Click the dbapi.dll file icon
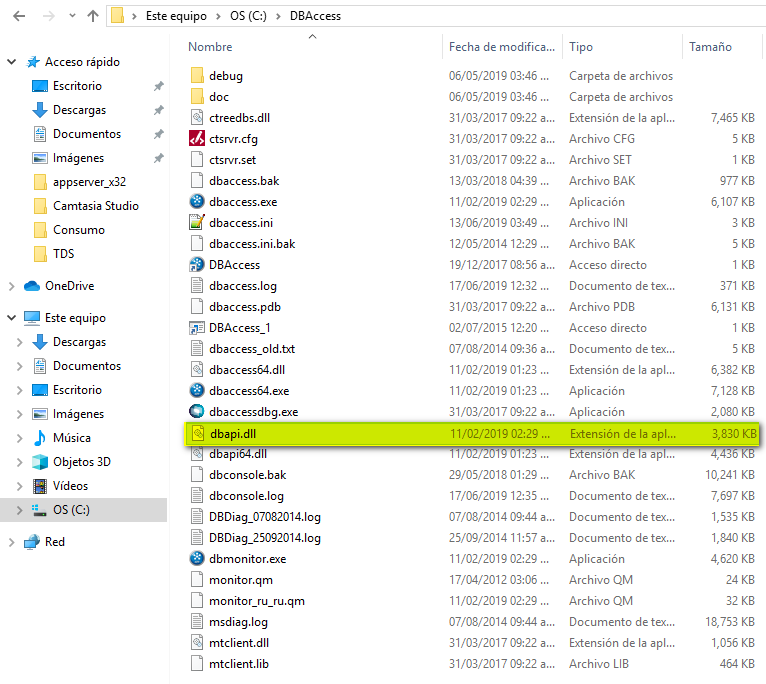The width and height of the screenshot is (766, 684). [198, 433]
